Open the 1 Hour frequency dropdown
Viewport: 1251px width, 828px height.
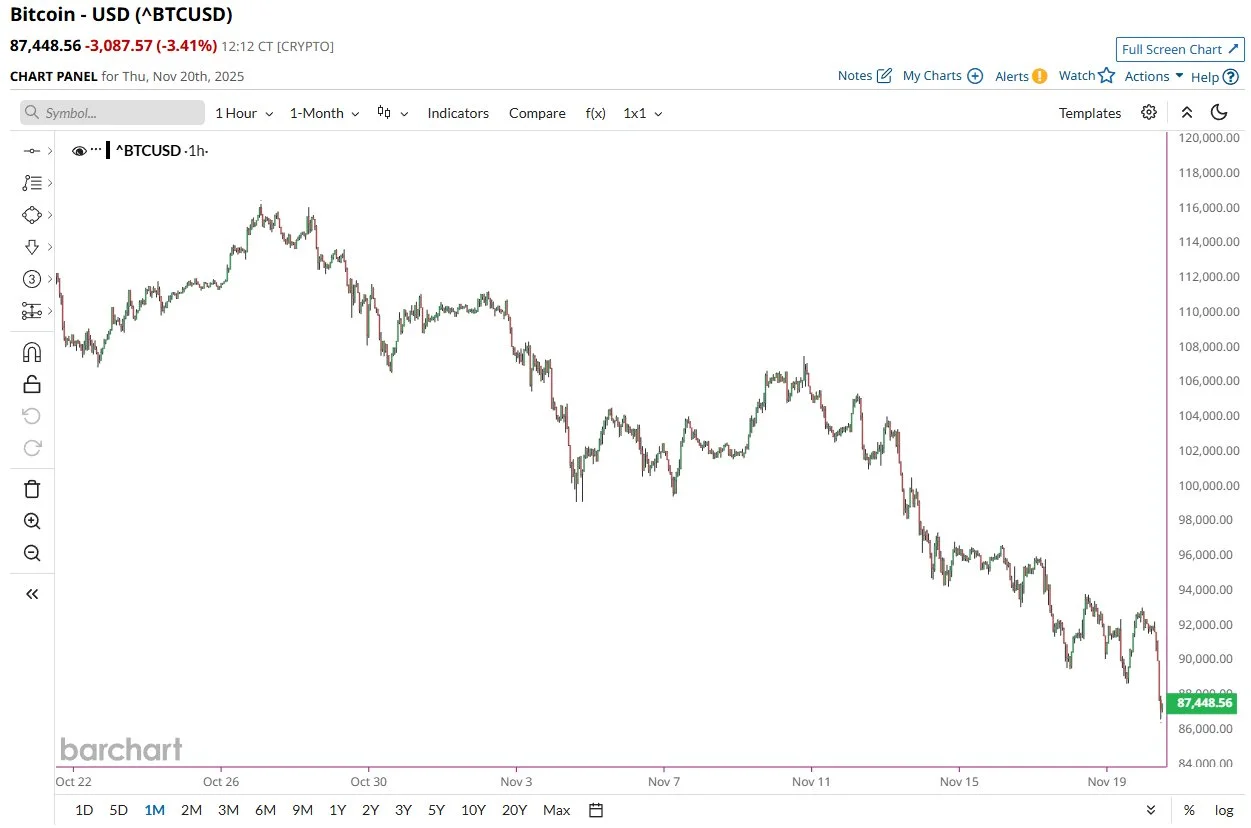coord(242,113)
